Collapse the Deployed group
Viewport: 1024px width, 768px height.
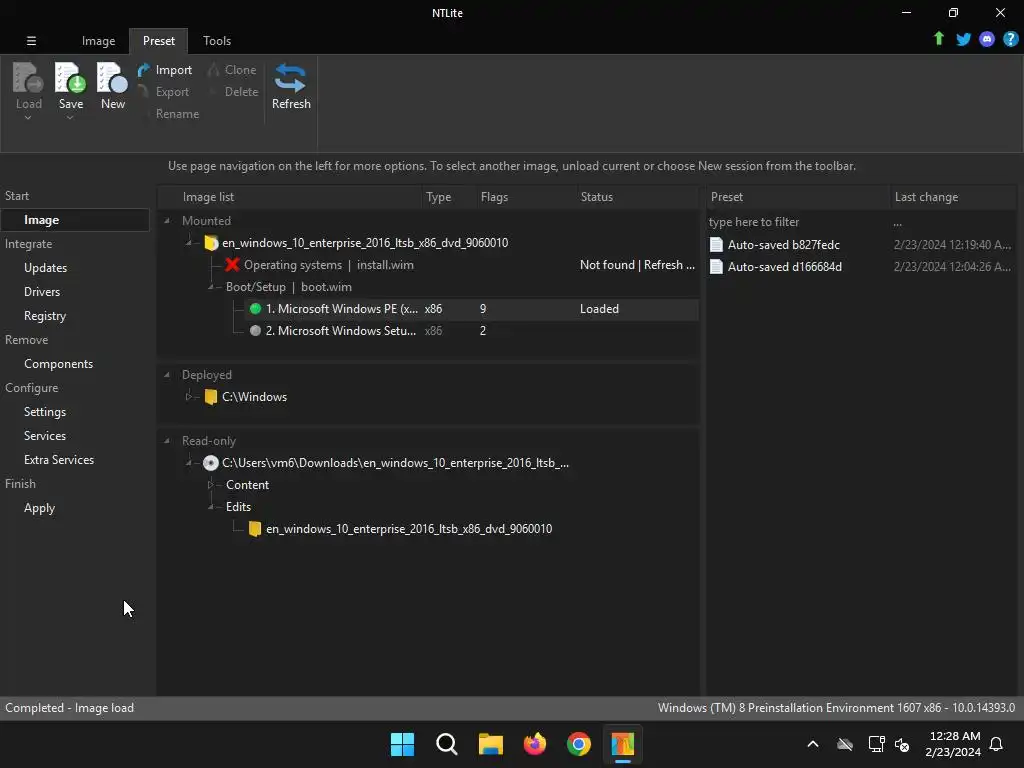pos(167,375)
